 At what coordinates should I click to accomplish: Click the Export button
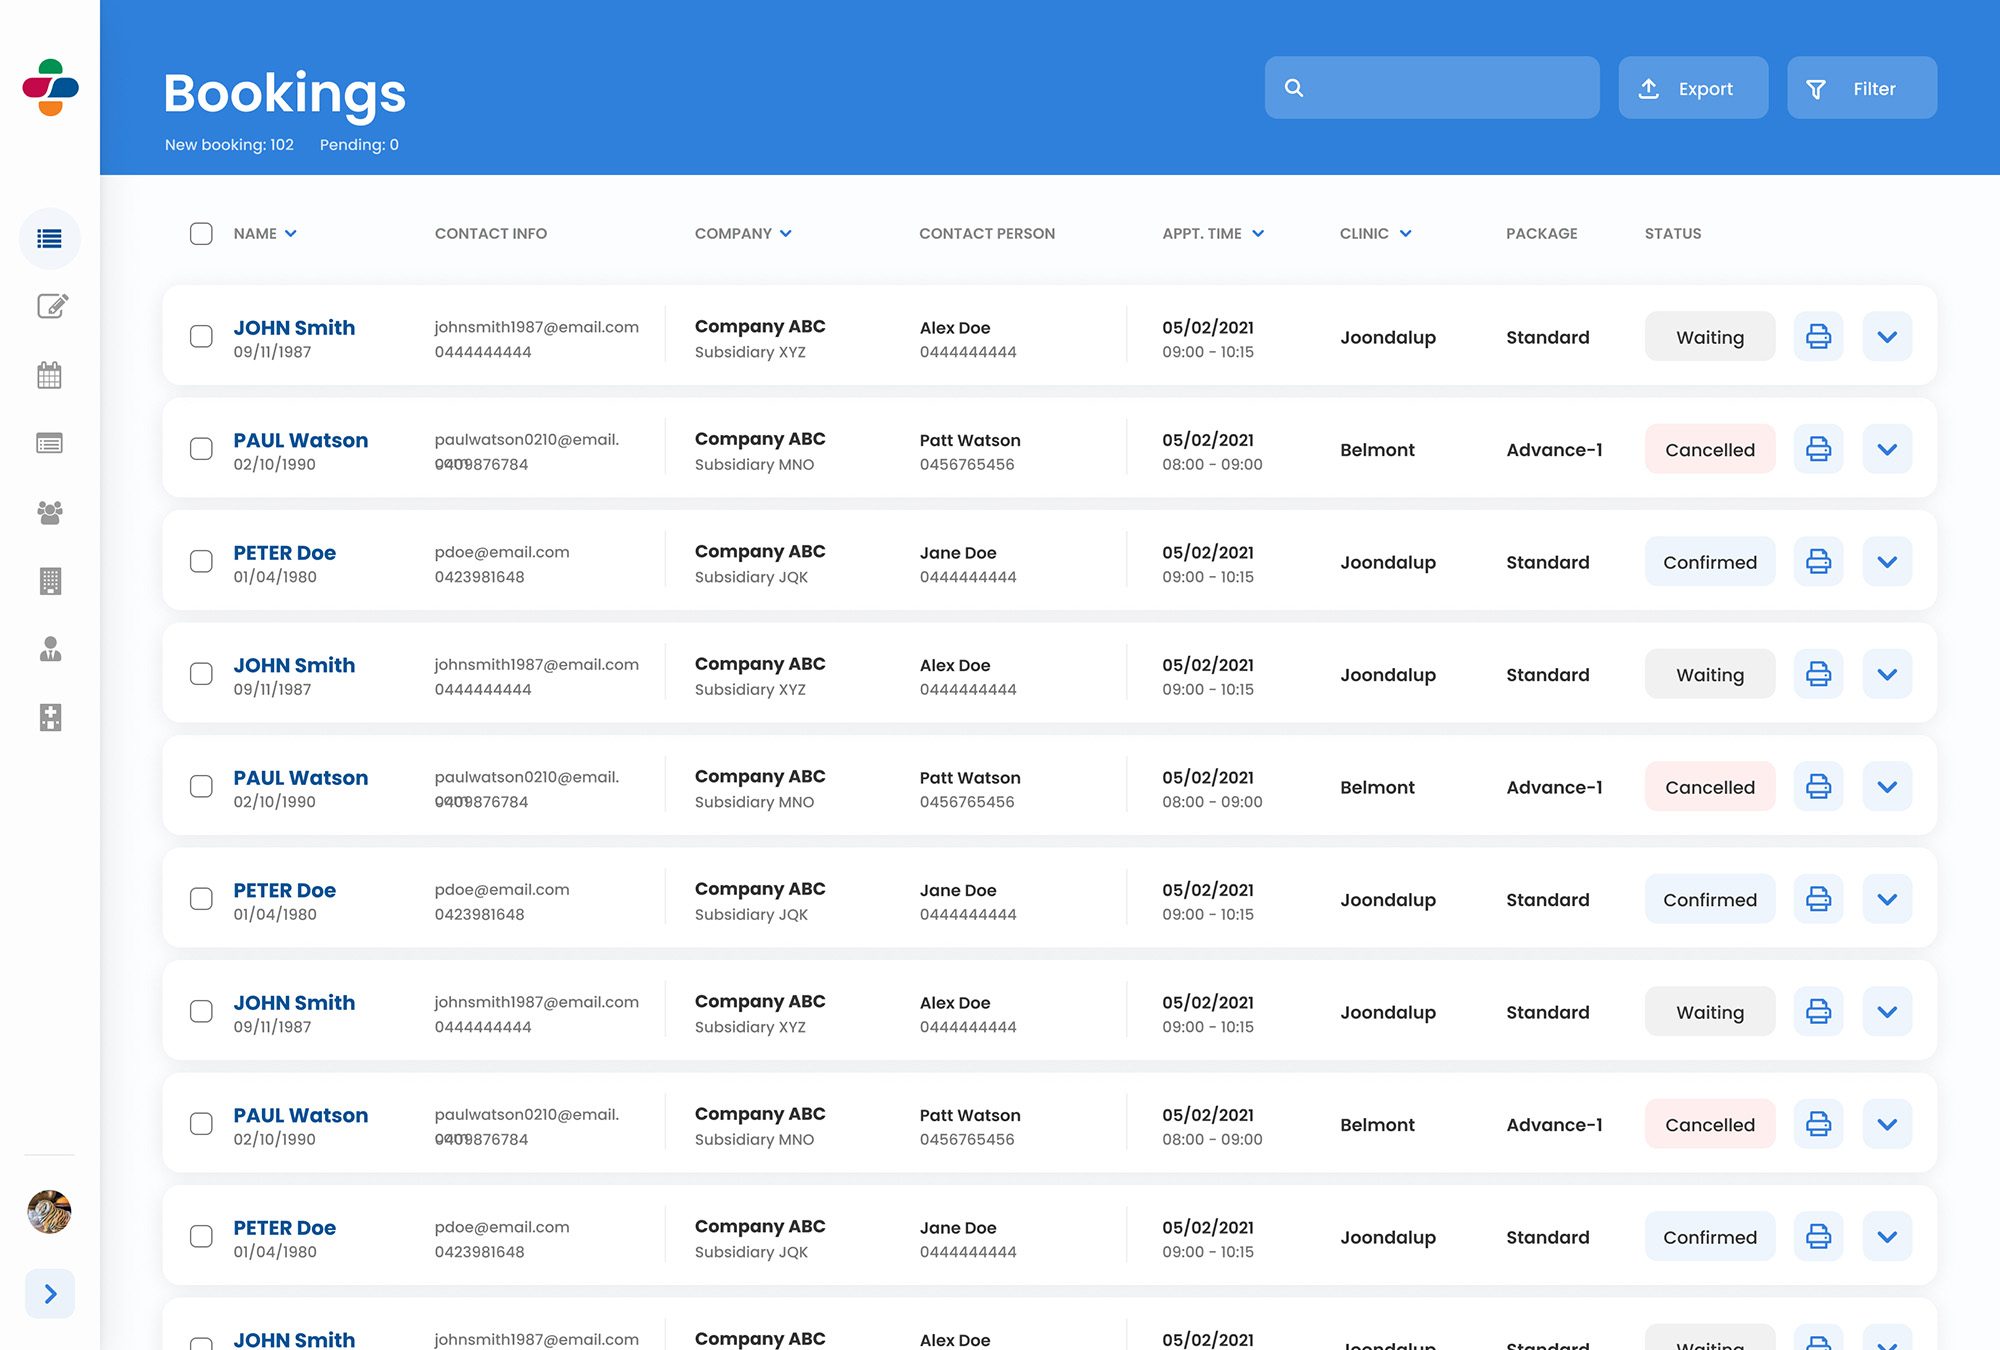click(x=1693, y=88)
